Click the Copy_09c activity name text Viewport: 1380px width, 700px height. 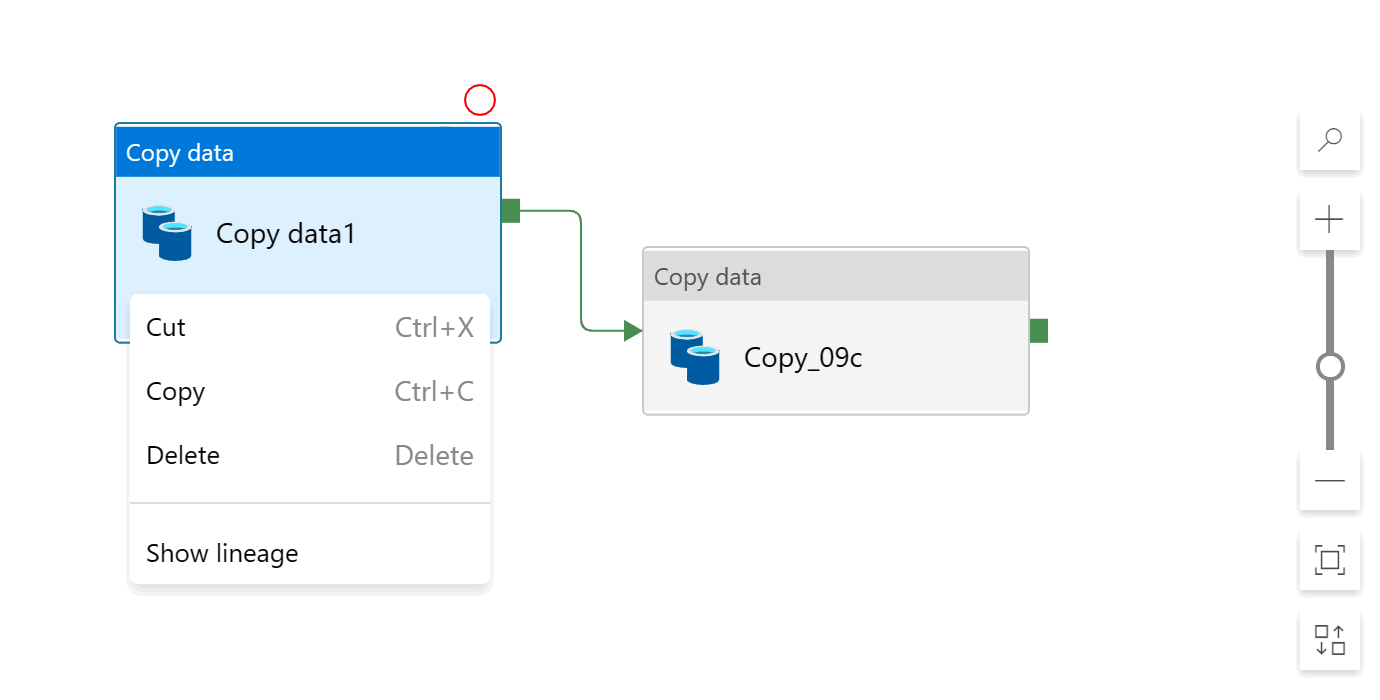(803, 358)
